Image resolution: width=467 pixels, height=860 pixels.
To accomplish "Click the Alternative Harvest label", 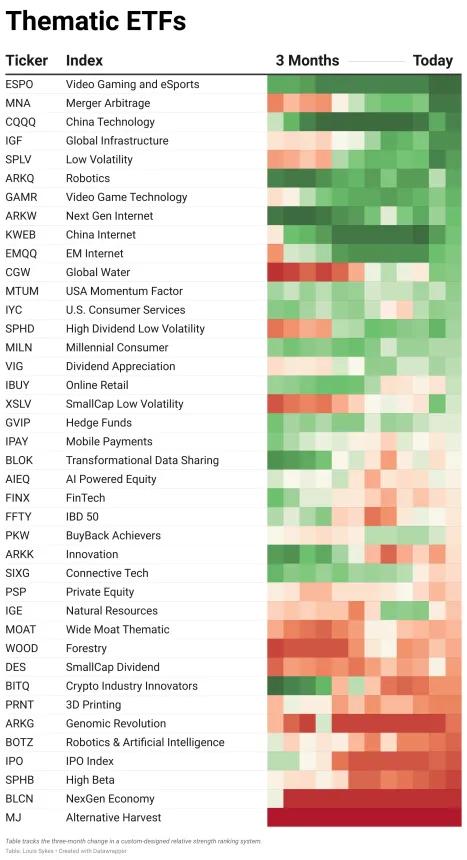I will pos(114,817).
